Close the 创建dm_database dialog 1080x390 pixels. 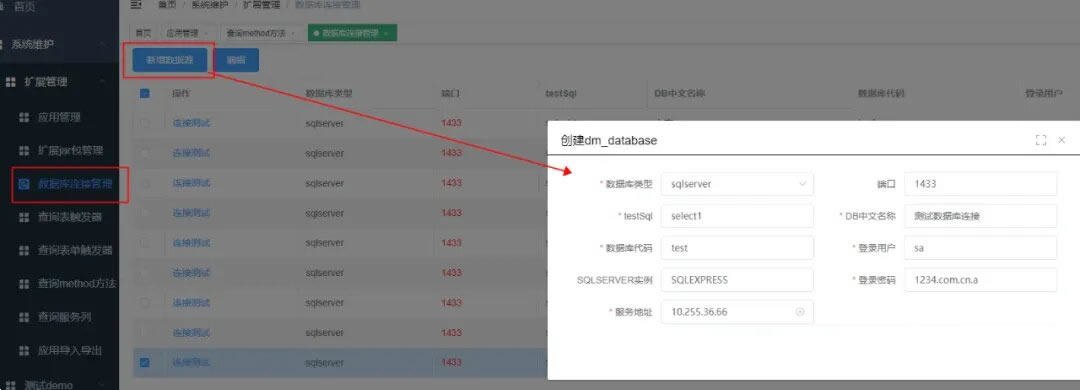click(x=1061, y=140)
